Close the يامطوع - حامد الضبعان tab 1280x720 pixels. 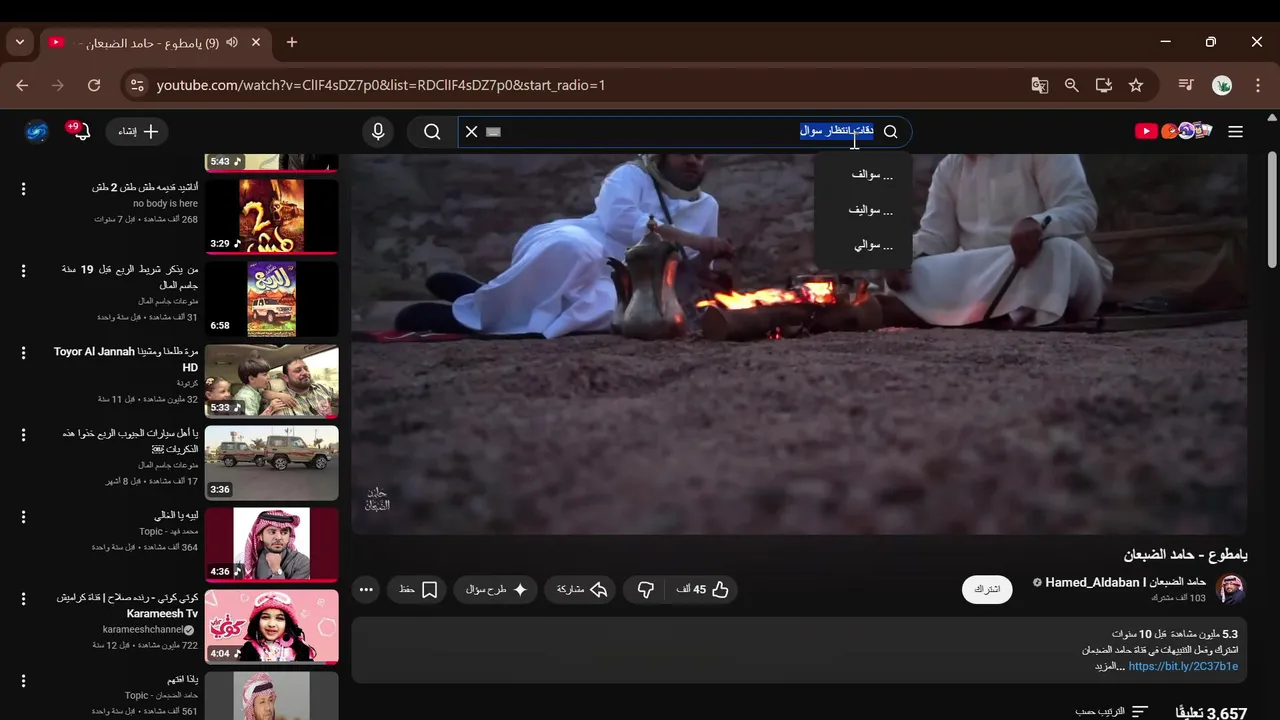pos(256,42)
